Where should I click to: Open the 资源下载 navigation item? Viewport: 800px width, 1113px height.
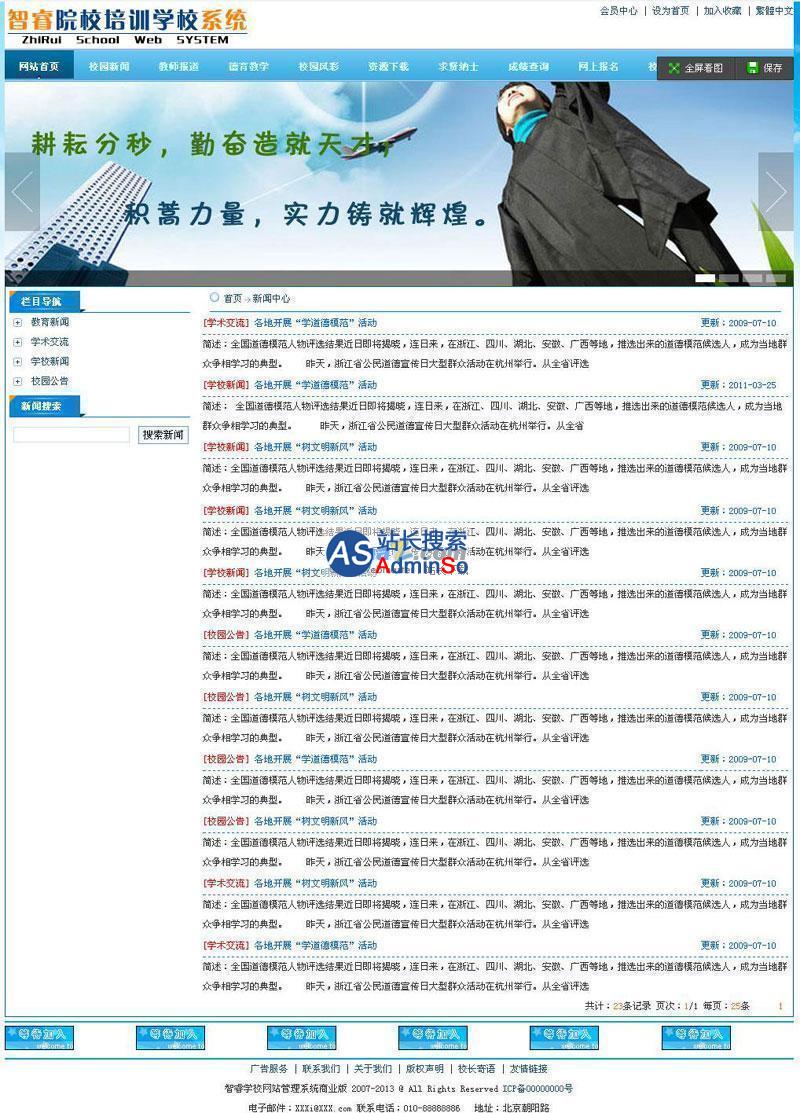pyautogui.click(x=388, y=67)
